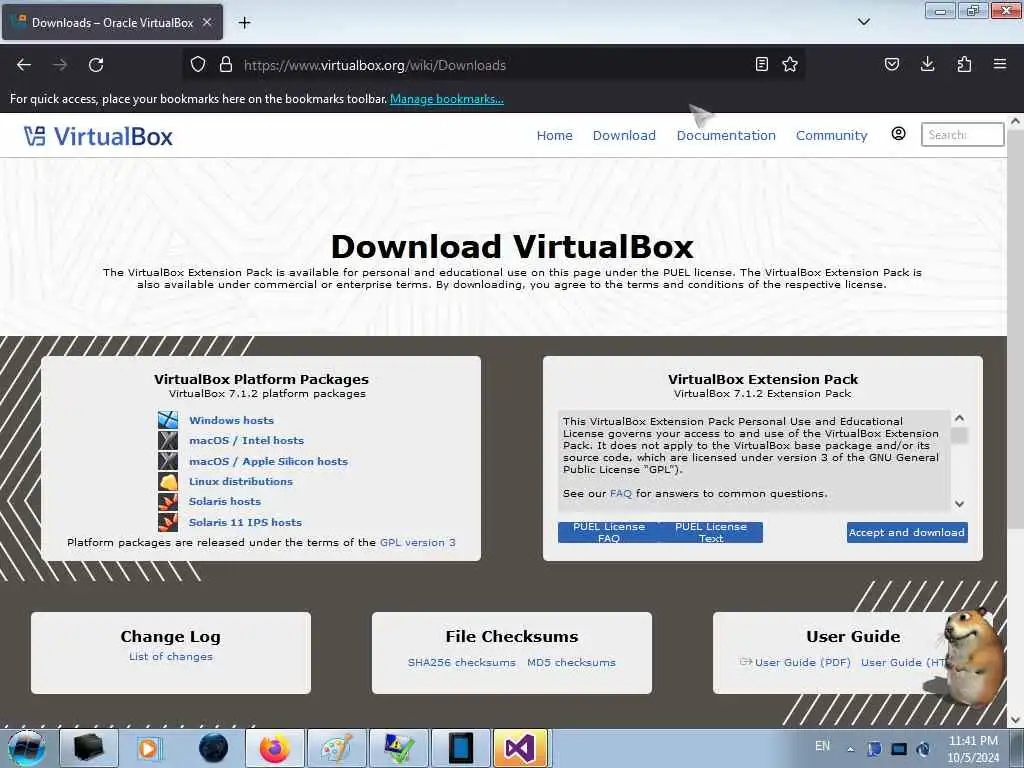This screenshot has height=768, width=1024.
Task: Click the EN language indicator
Action: 822,746
